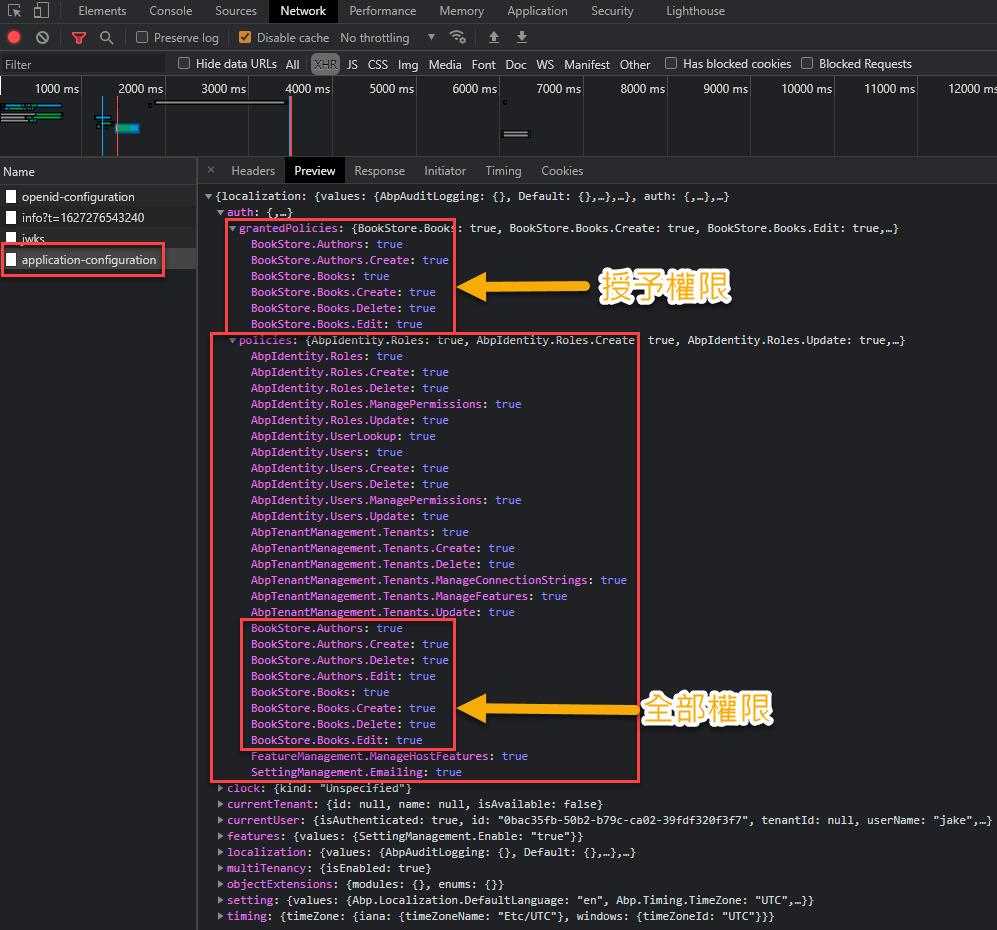Collapse the grantedPolicies node
997x930 pixels.
233,229
